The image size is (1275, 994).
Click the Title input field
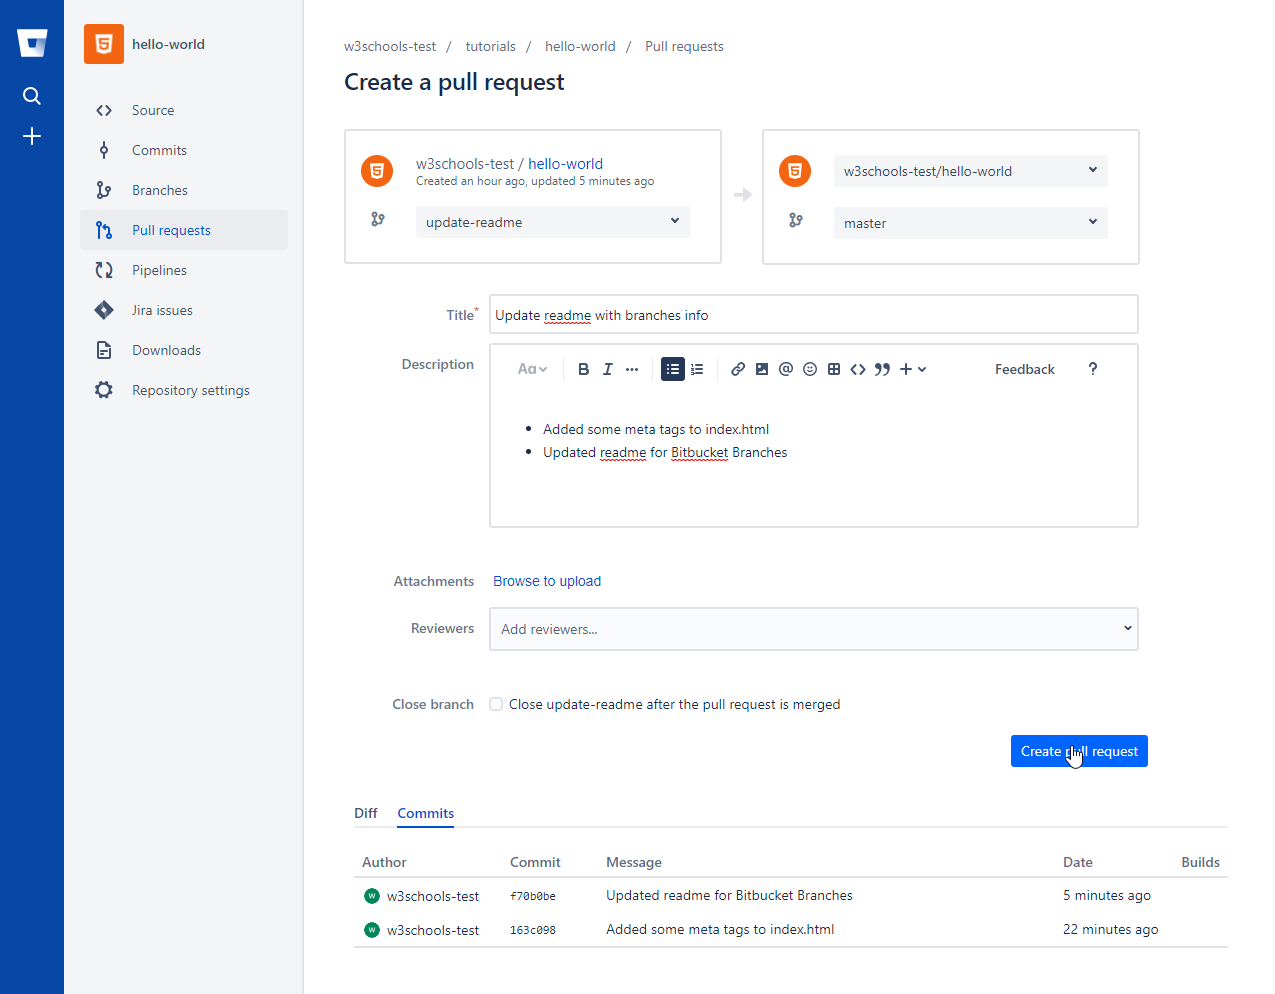(814, 314)
